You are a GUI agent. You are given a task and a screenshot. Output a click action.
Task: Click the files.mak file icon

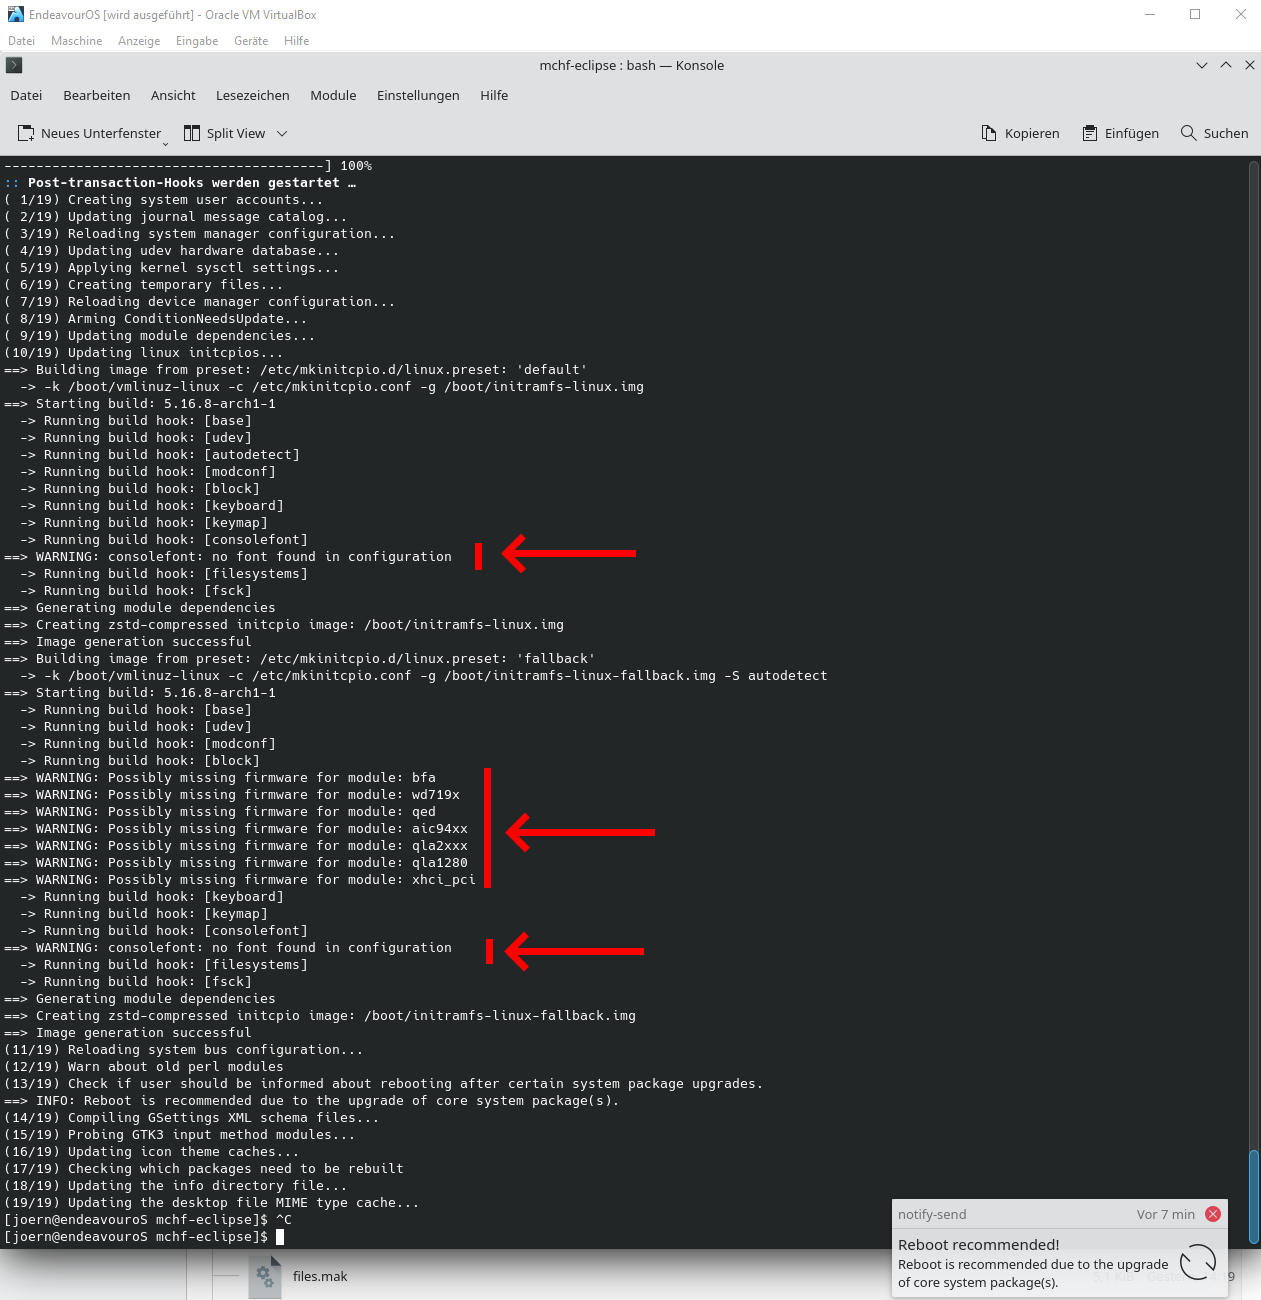click(x=265, y=1276)
